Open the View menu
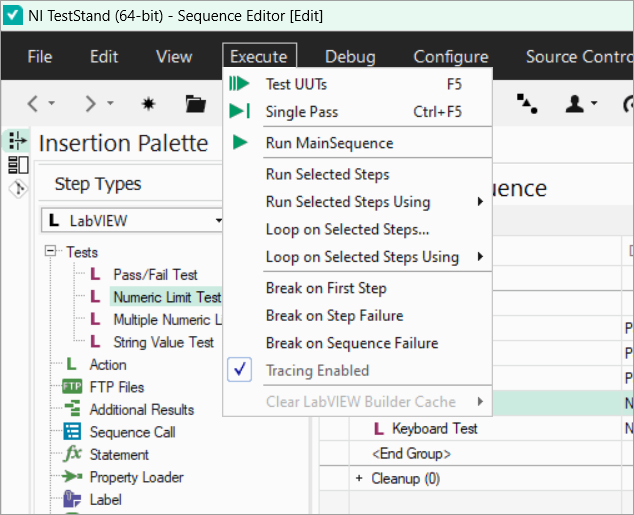This screenshot has height=515, width=634. [174, 57]
